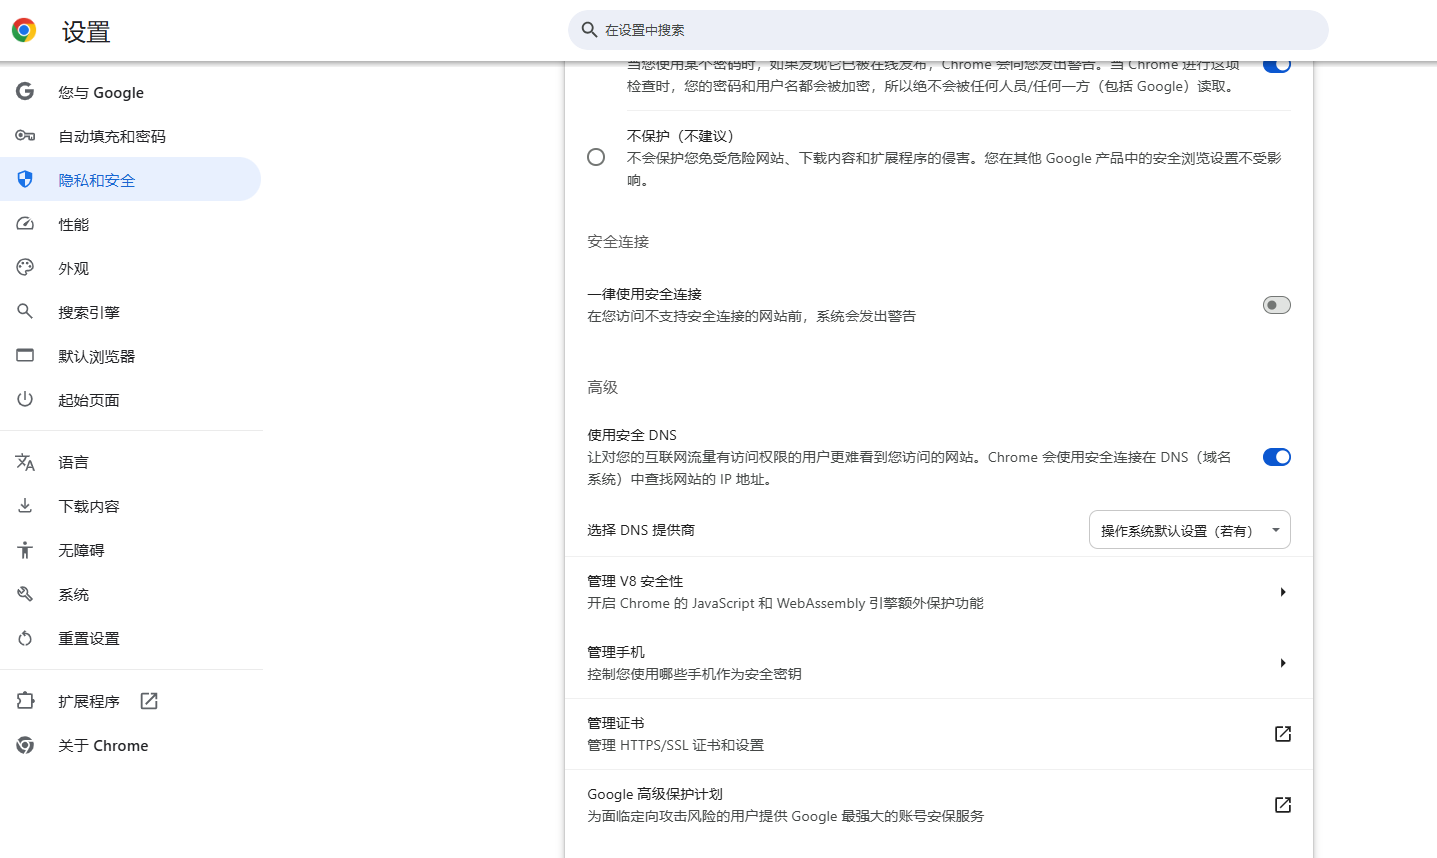Image resolution: width=1437 pixels, height=858 pixels.
Task: Click the translate icon for 语言
Action: coord(25,462)
